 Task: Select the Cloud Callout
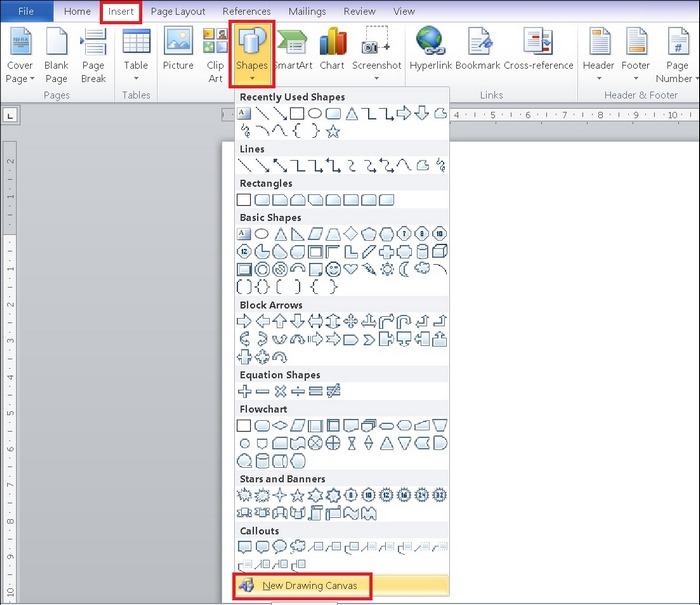point(297,547)
